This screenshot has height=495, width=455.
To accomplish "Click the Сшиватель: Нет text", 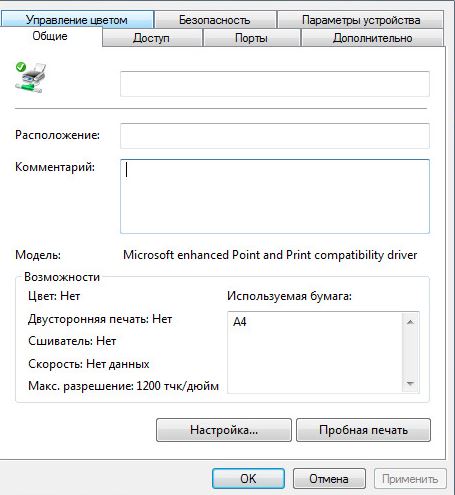I will tap(72, 341).
